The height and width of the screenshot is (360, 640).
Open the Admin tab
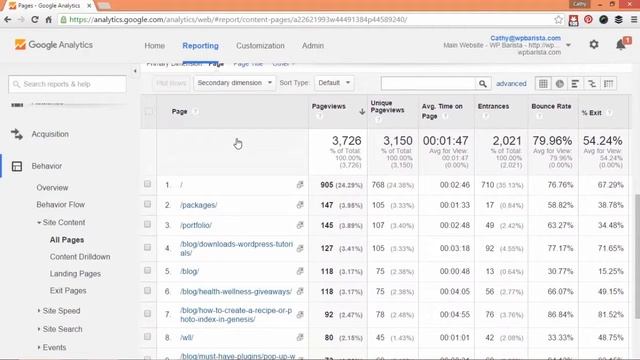(313, 46)
